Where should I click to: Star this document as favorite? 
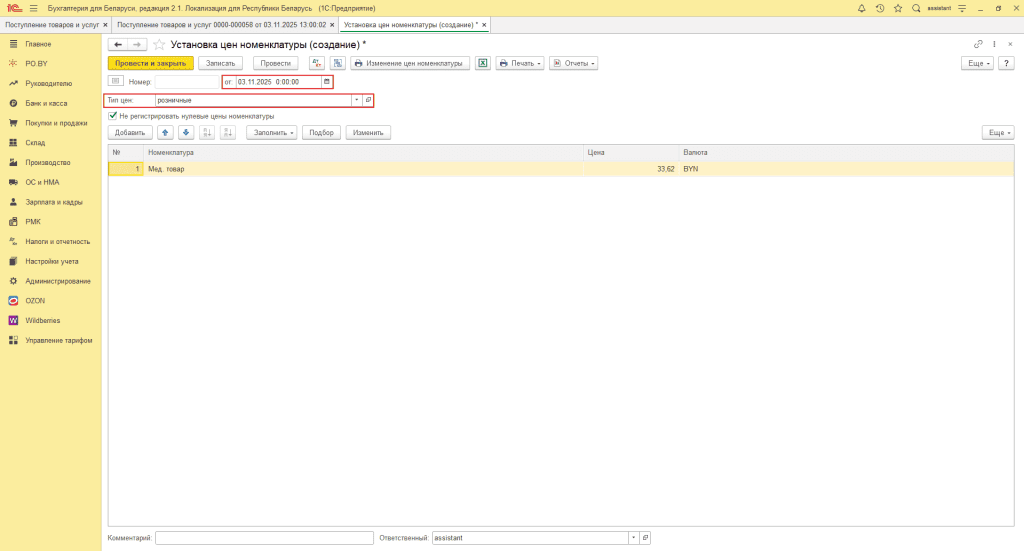tap(159, 45)
